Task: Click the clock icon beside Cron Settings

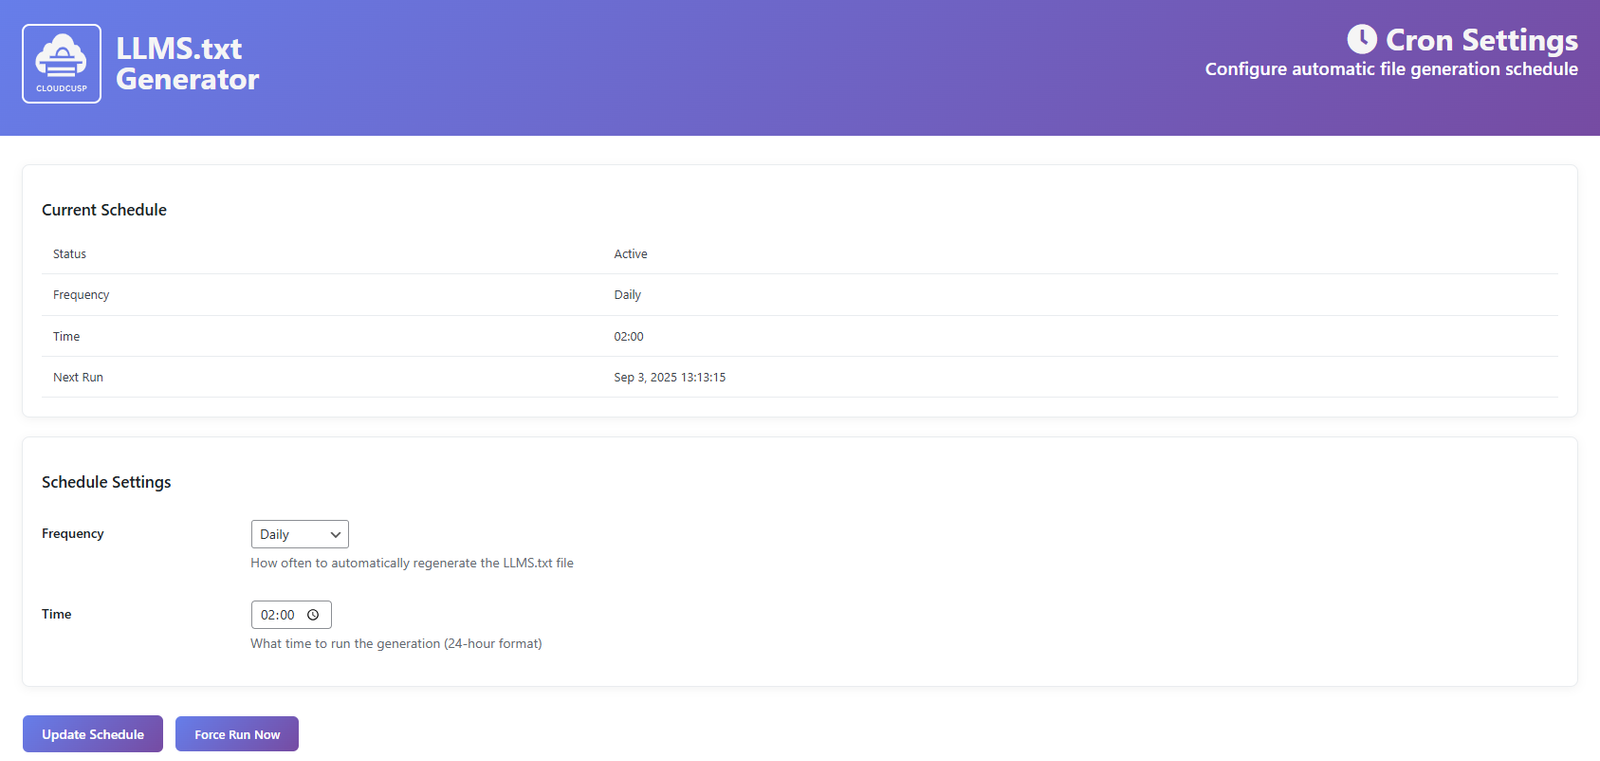Action: pyautogui.click(x=1361, y=40)
